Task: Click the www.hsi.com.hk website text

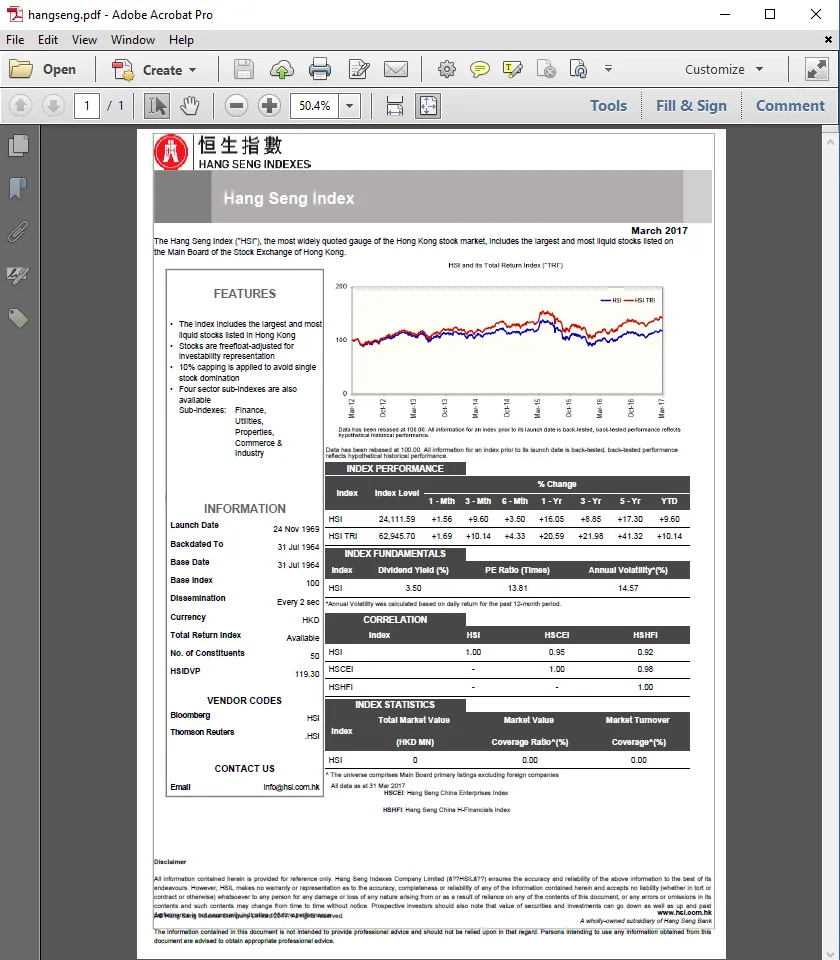Action: click(684, 912)
